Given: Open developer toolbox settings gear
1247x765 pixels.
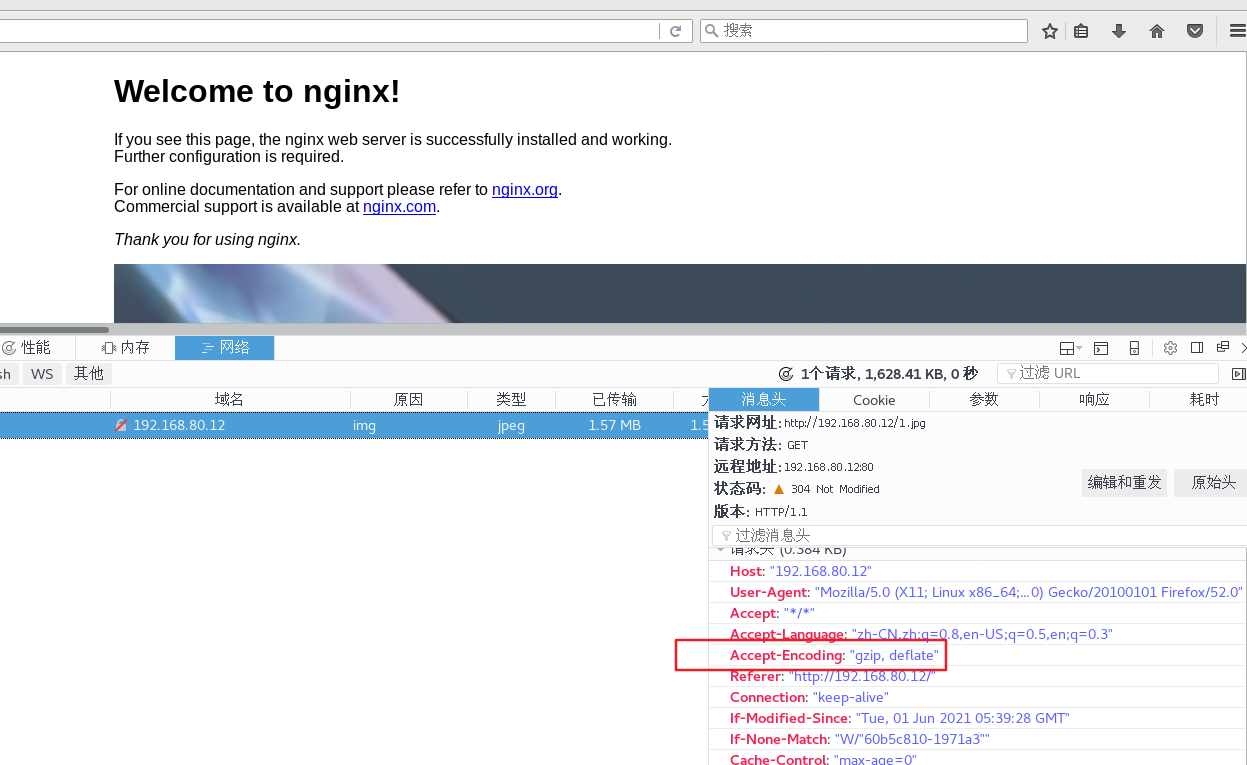Looking at the screenshot, I should (1170, 348).
